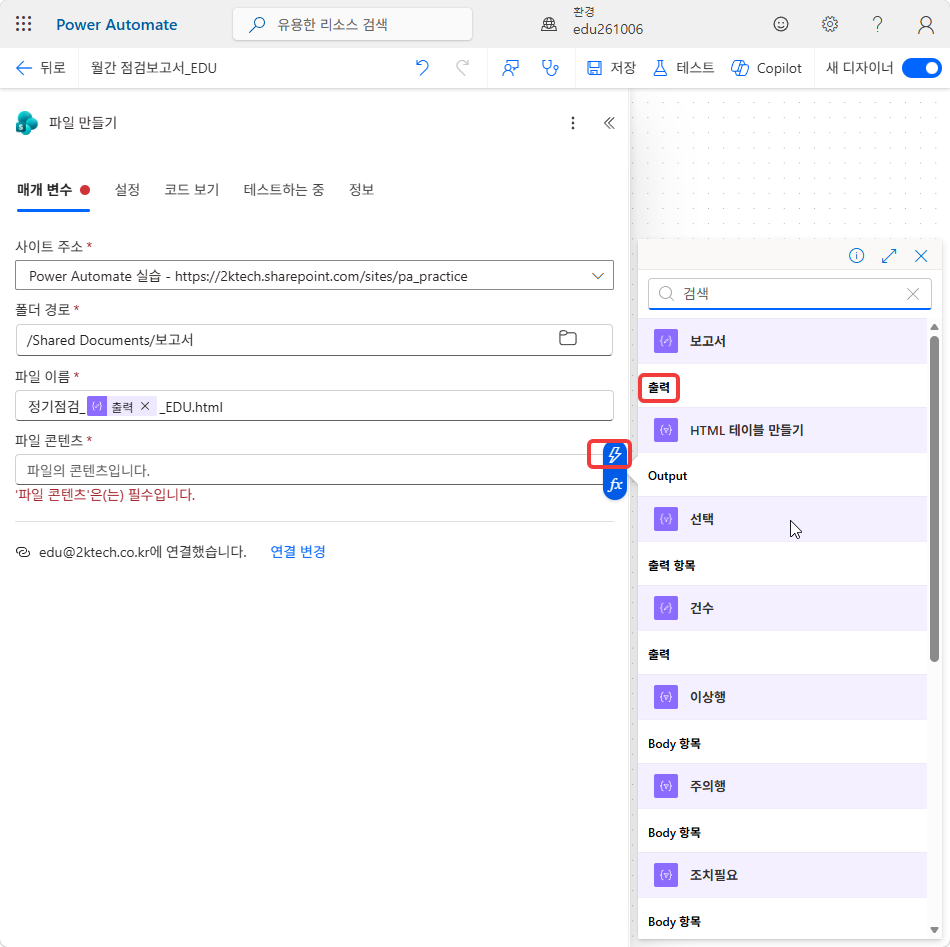The height and width of the screenshot is (947, 950).
Task: Click the flow name 월간 점검보고서_EDU
Action: point(154,68)
